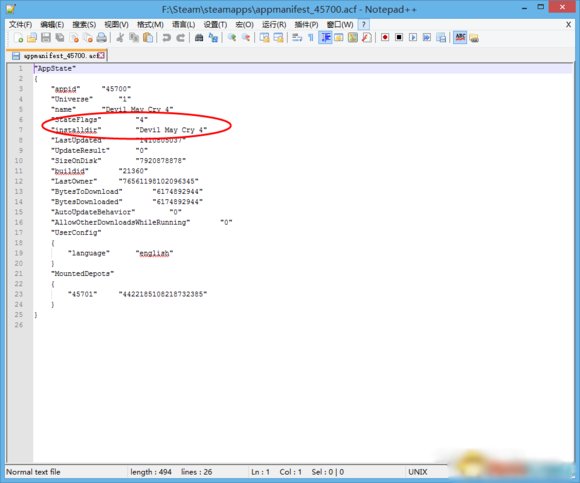Open the 文件(F) menu

coord(20,25)
